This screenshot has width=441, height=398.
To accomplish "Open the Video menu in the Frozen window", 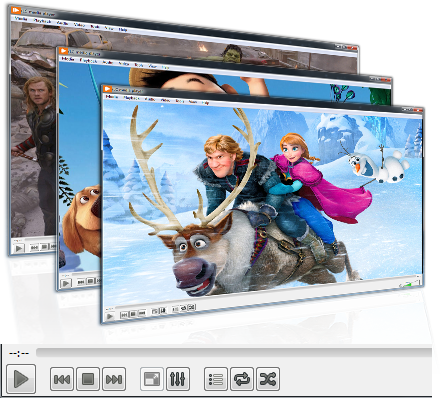I will 165,100.
